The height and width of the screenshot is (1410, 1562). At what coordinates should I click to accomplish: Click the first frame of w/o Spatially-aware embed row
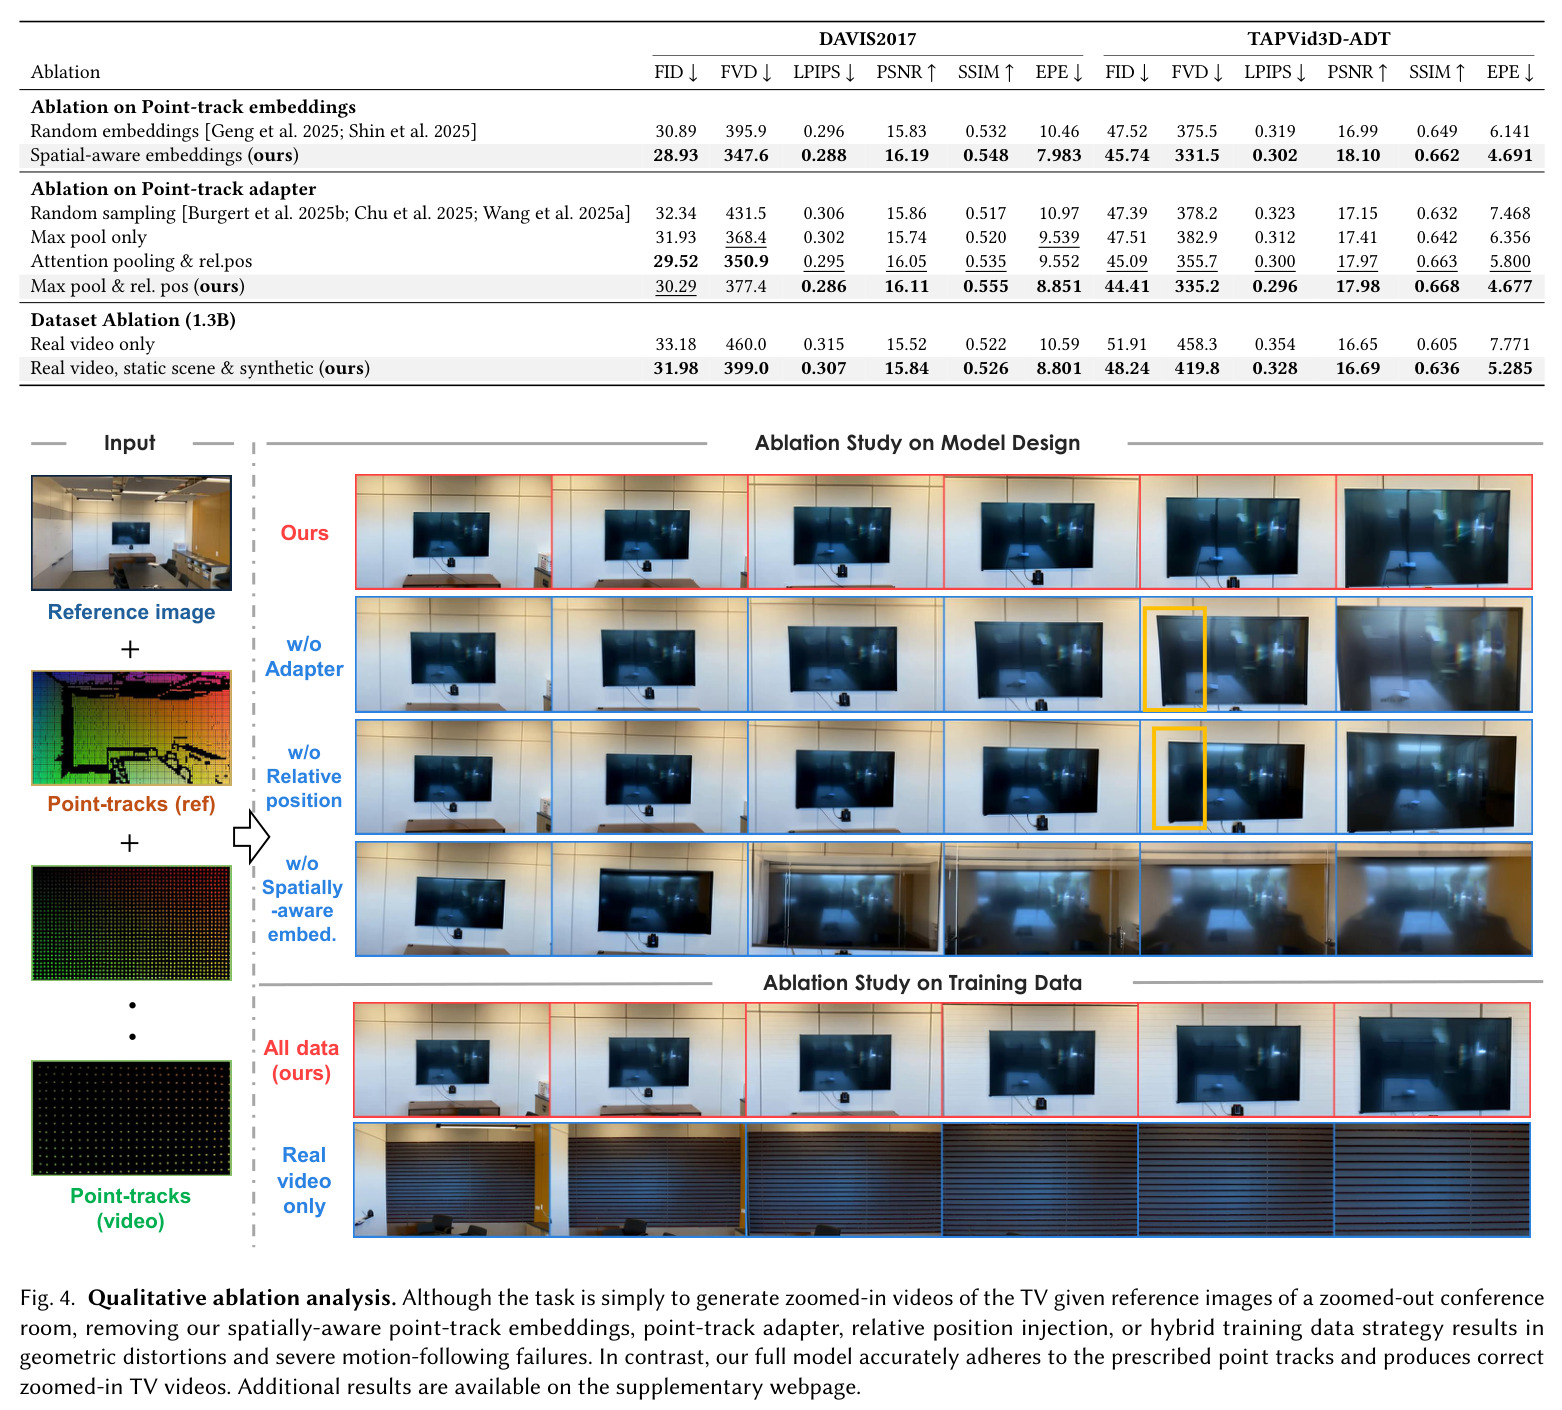(454, 899)
